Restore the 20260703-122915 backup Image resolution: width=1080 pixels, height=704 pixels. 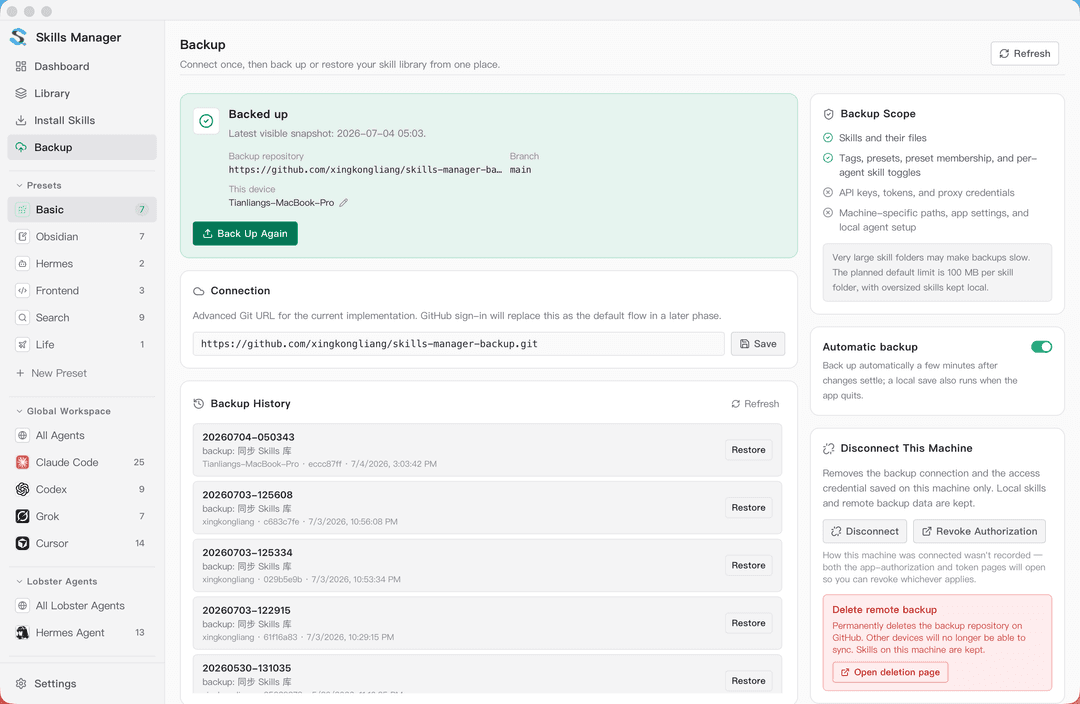(748, 623)
